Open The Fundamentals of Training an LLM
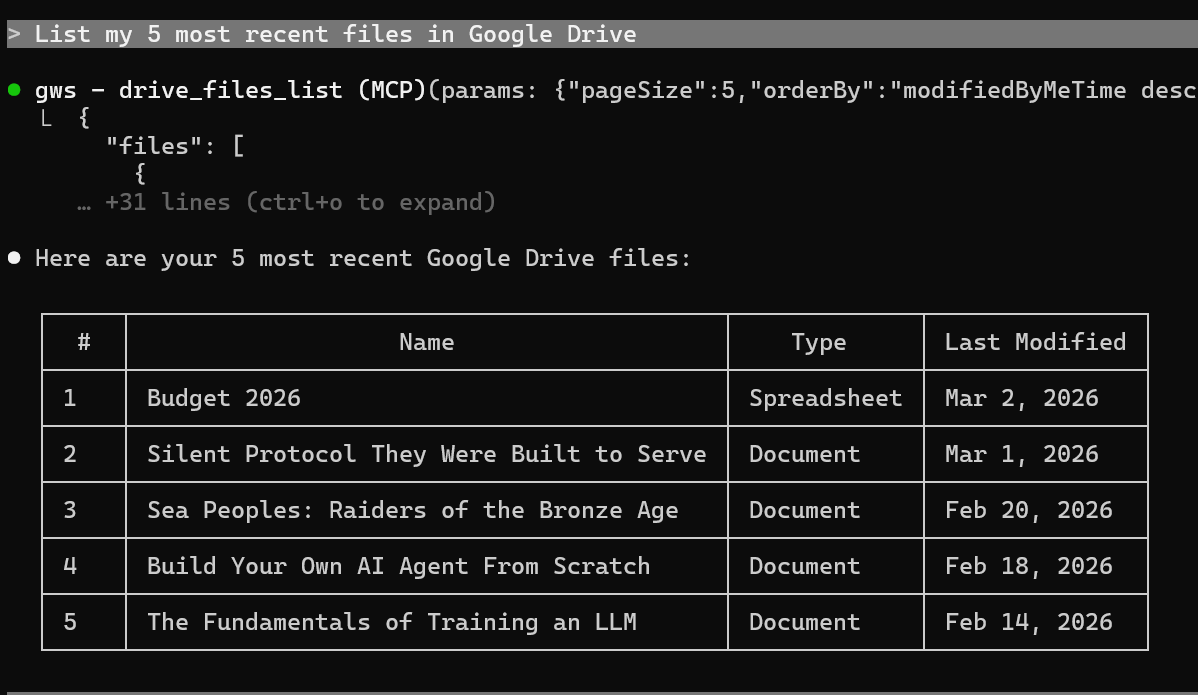The image size is (1198, 695). [391, 622]
